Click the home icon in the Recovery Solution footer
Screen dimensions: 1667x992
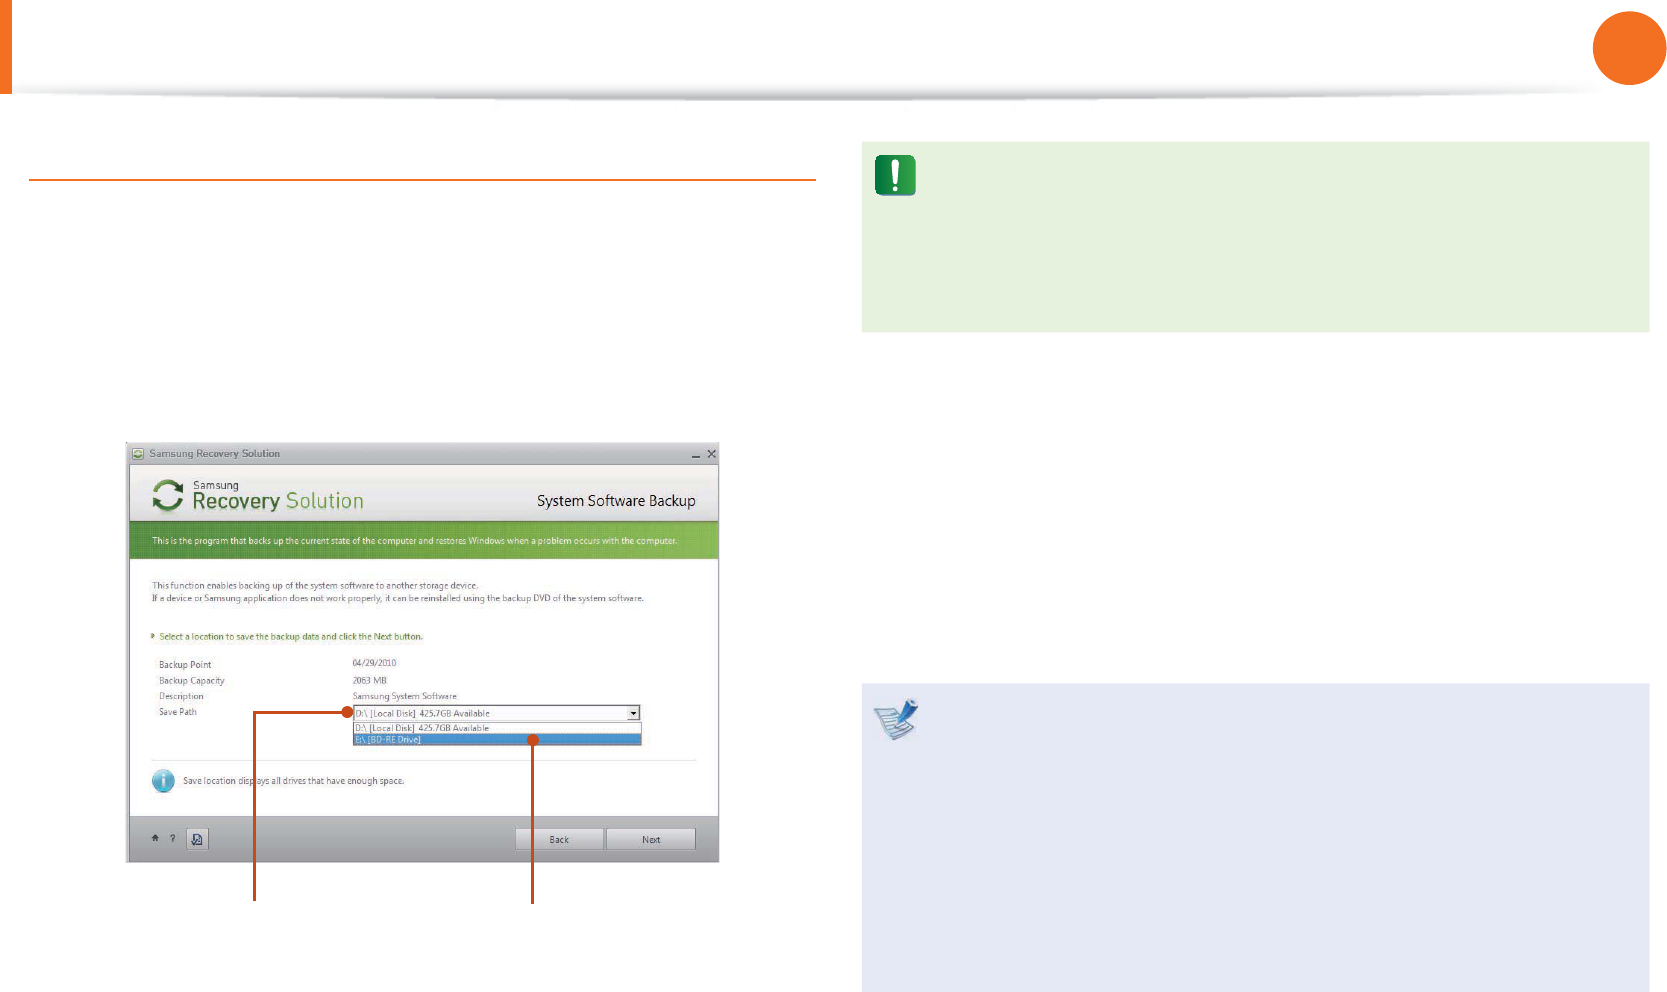click(155, 838)
